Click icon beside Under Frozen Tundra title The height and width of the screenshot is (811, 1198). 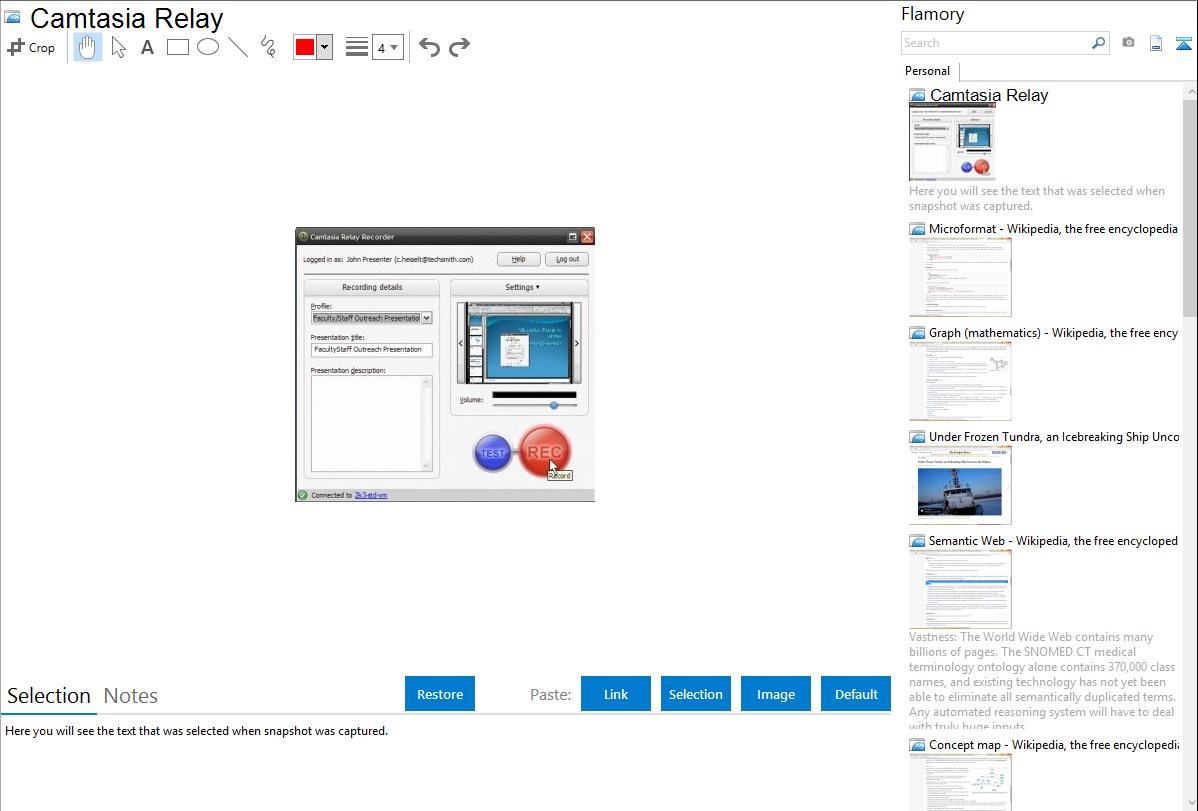pyautogui.click(x=917, y=437)
